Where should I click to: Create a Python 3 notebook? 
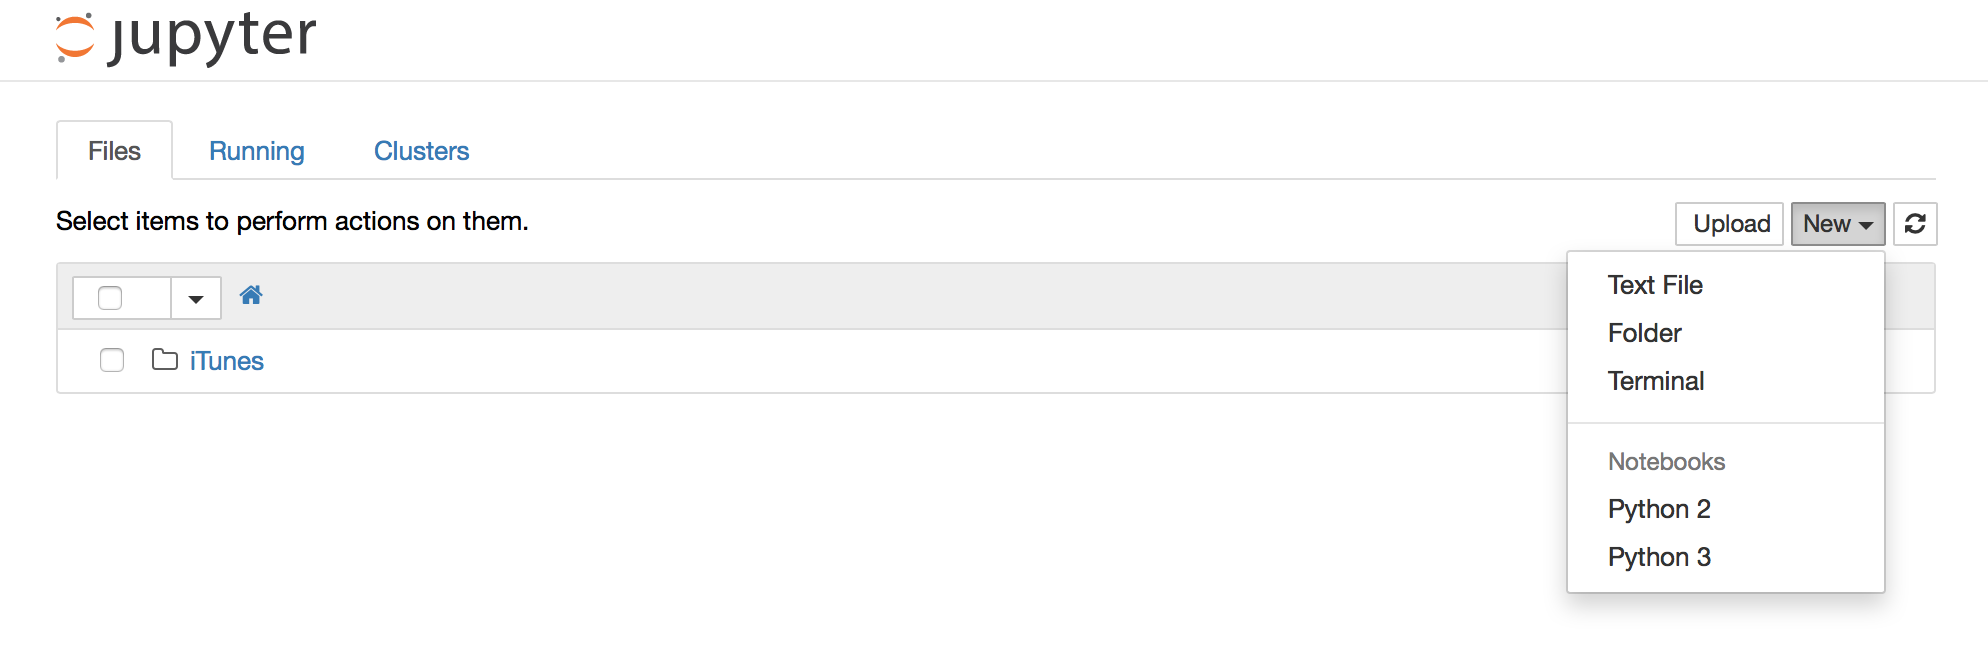coord(1659,557)
